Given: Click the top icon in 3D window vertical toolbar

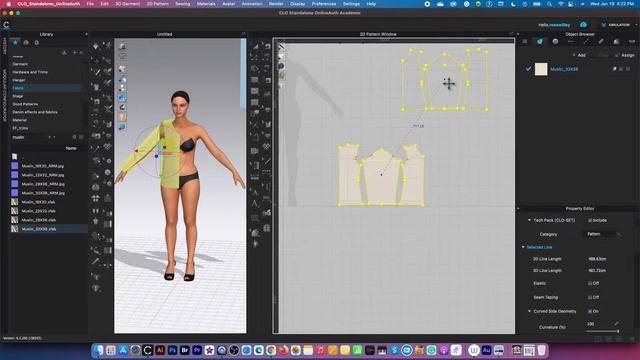Looking at the screenshot, I should (122, 46).
